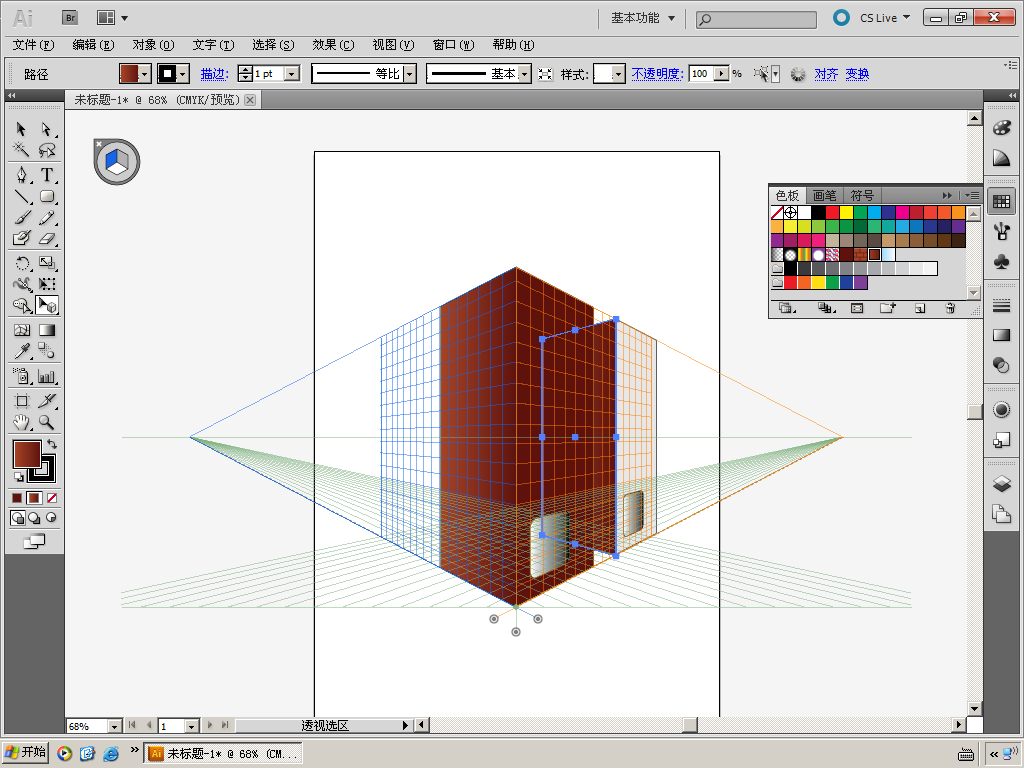The width and height of the screenshot is (1024, 768).
Task: Open the 视图(V) menu
Action: (x=393, y=45)
